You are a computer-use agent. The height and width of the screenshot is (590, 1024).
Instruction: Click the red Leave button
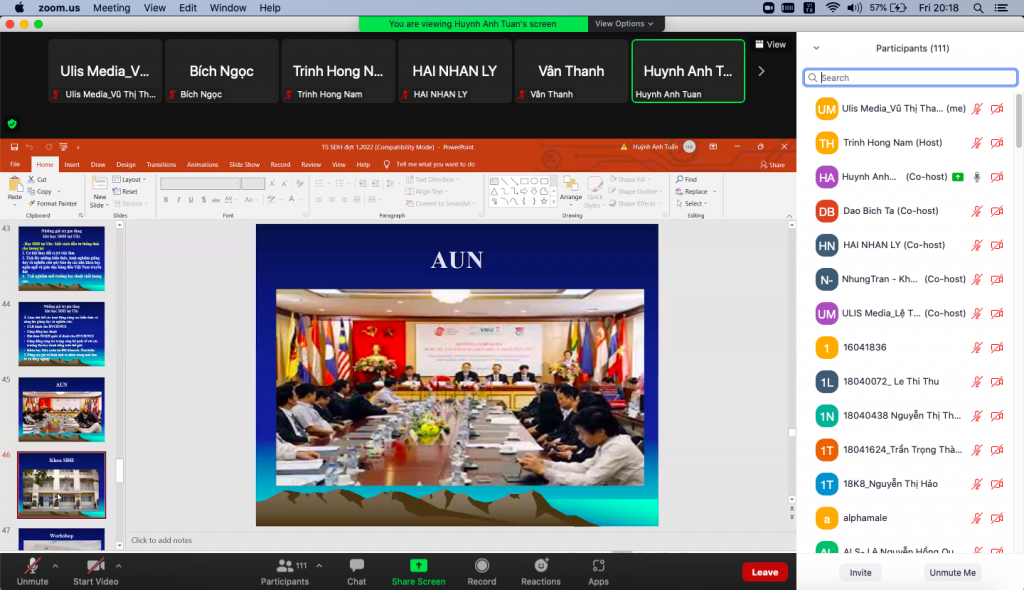tap(764, 572)
